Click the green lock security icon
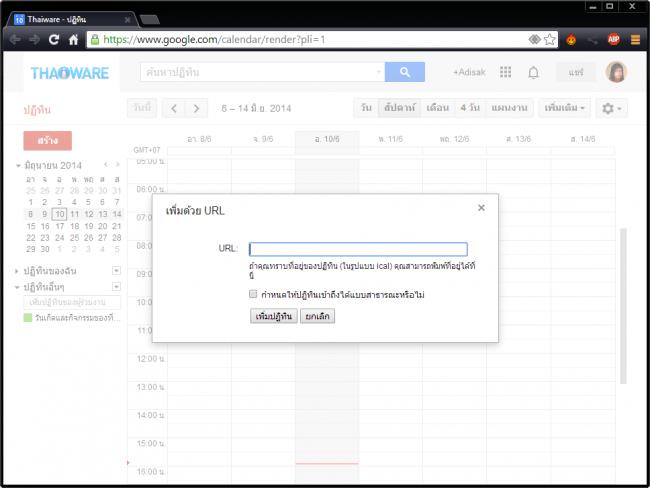The height and width of the screenshot is (488, 650). (95, 39)
